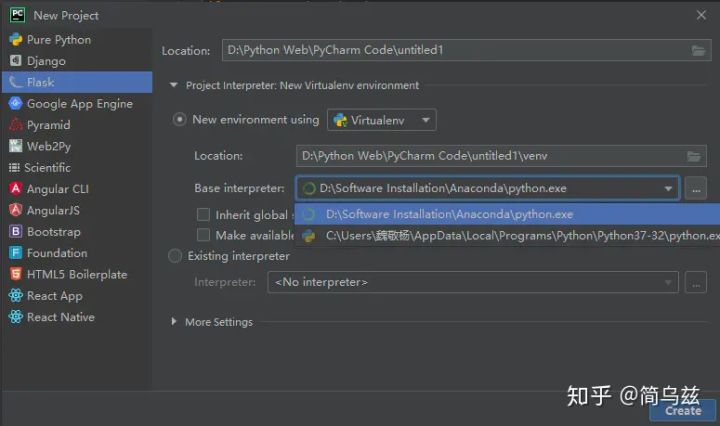
Task: Select Angular CLI project type
Action: click(77, 189)
